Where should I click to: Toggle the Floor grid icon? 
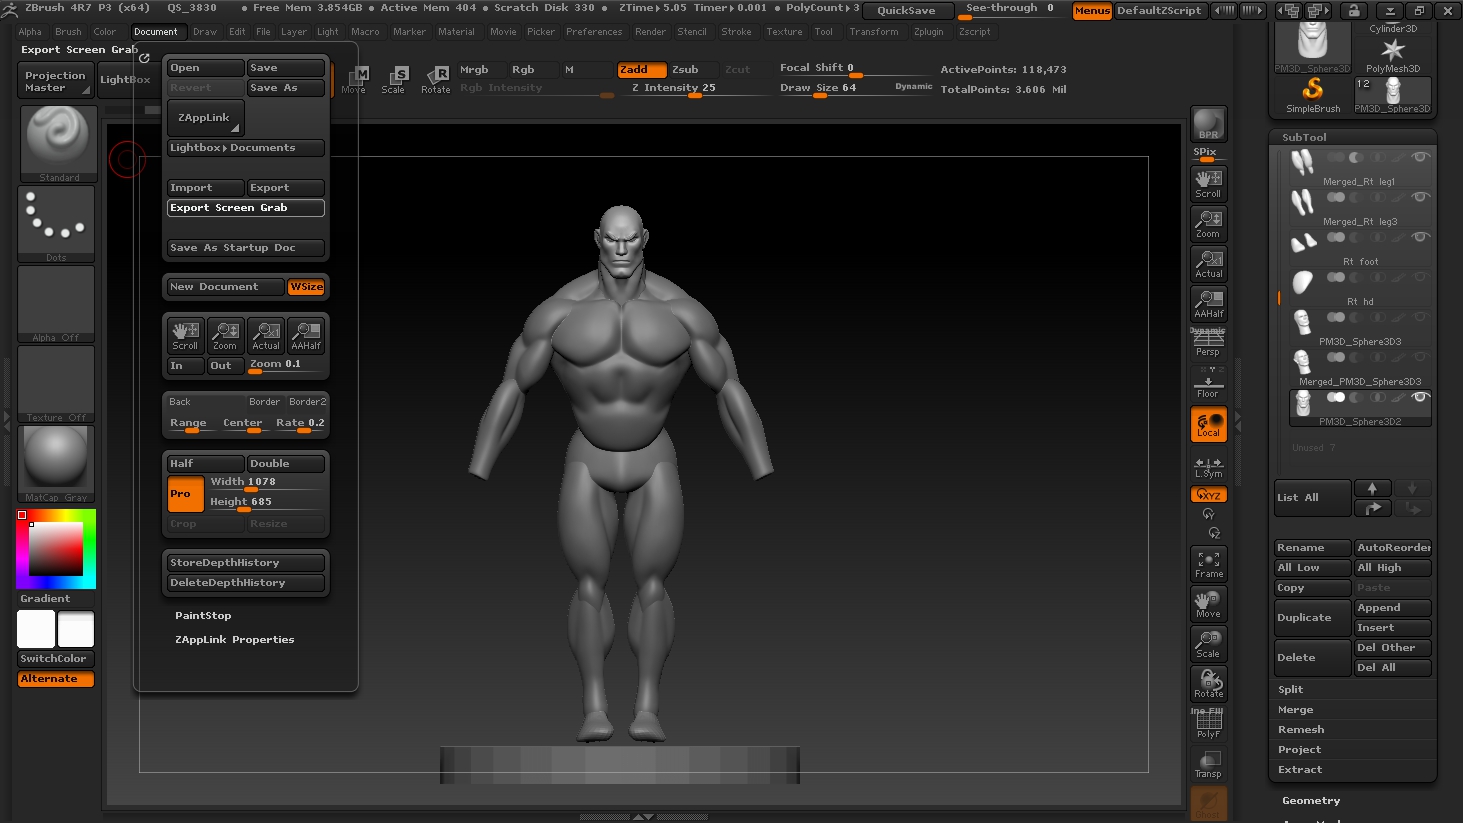click(1208, 383)
